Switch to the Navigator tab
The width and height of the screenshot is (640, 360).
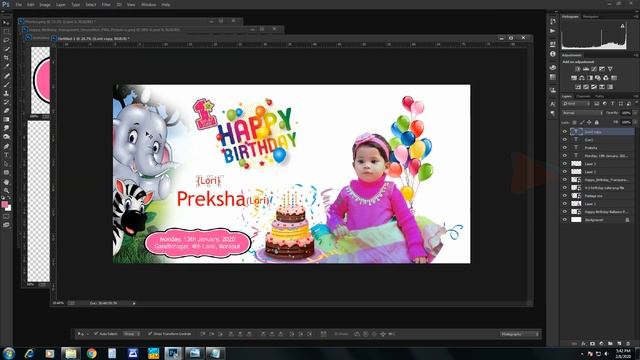(591, 17)
